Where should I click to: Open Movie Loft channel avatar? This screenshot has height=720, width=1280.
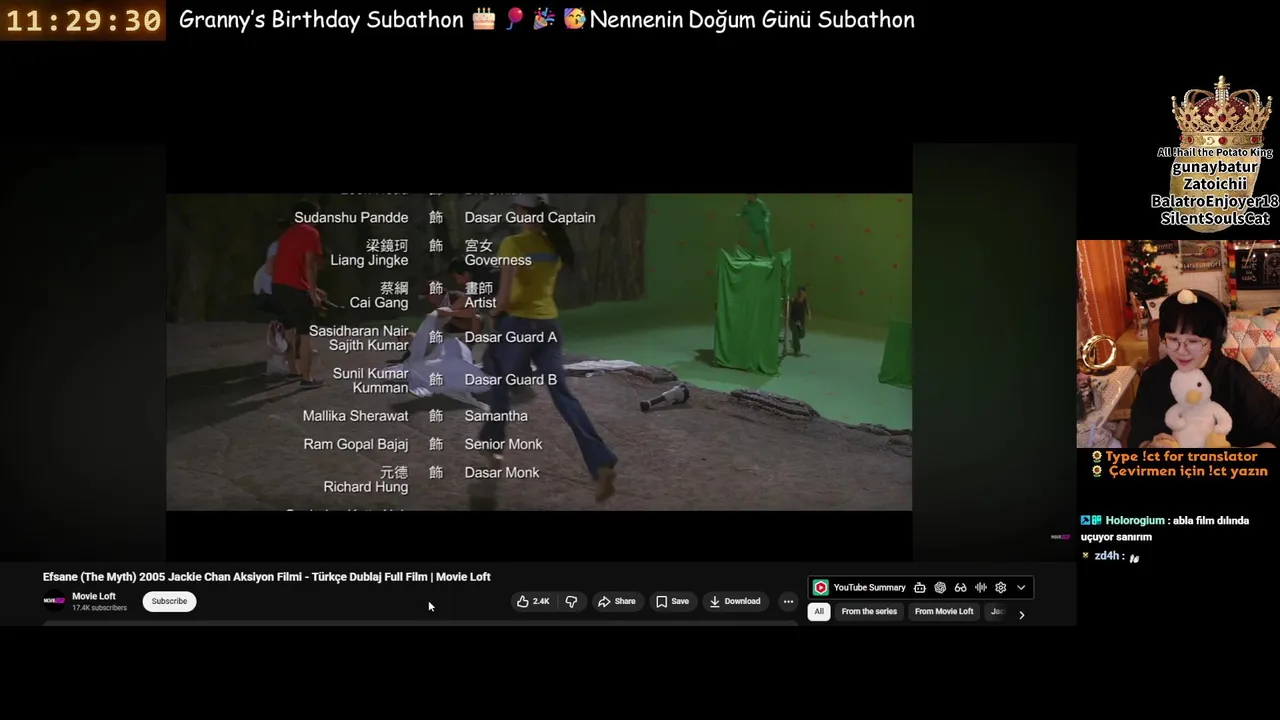tap(53, 601)
